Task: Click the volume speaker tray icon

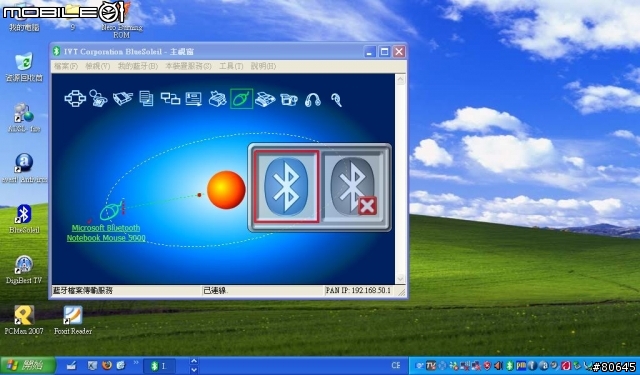Action: (498, 366)
